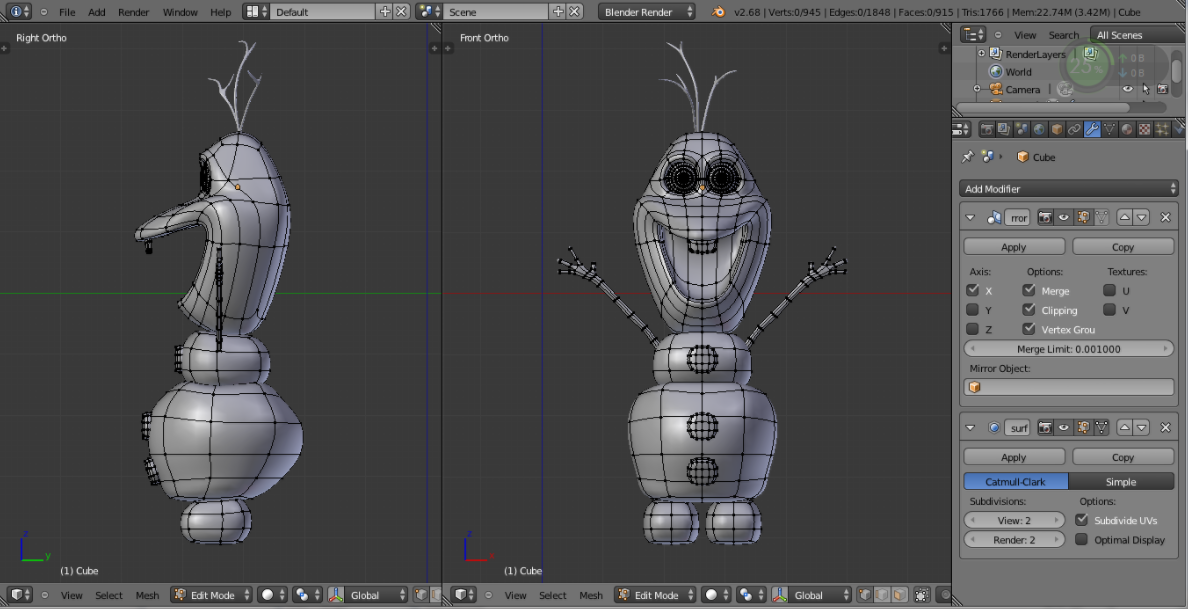Move the Subsurf modifier down
The height and width of the screenshot is (609, 1188).
point(1142,428)
